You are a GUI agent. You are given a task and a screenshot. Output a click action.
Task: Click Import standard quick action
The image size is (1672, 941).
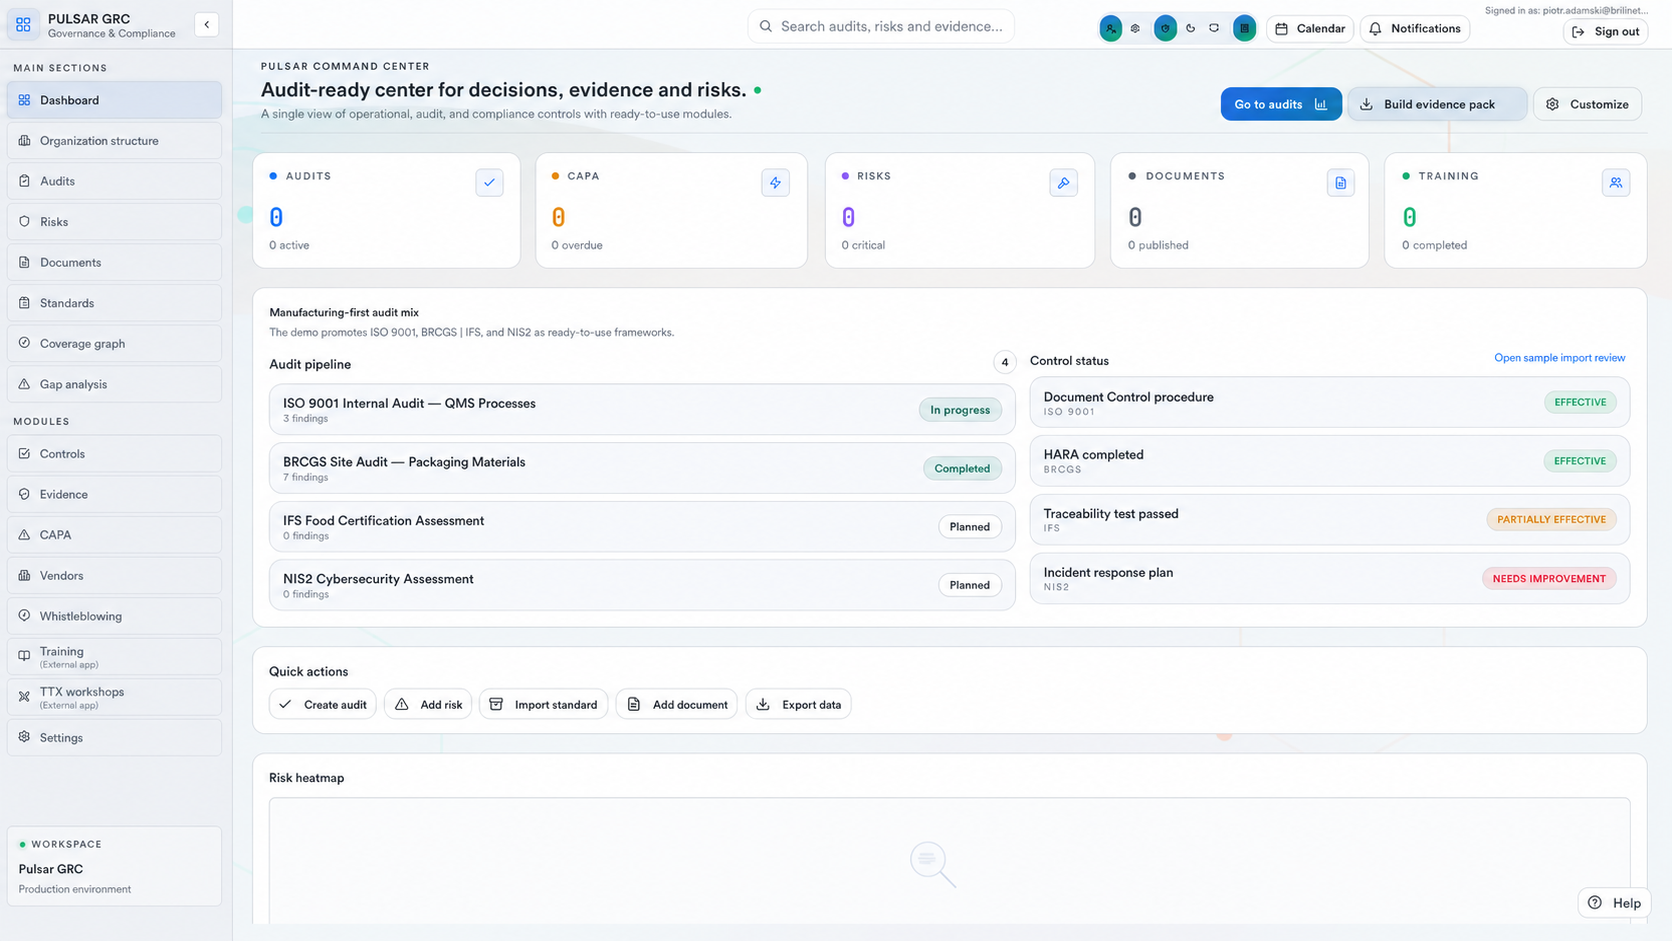point(544,705)
